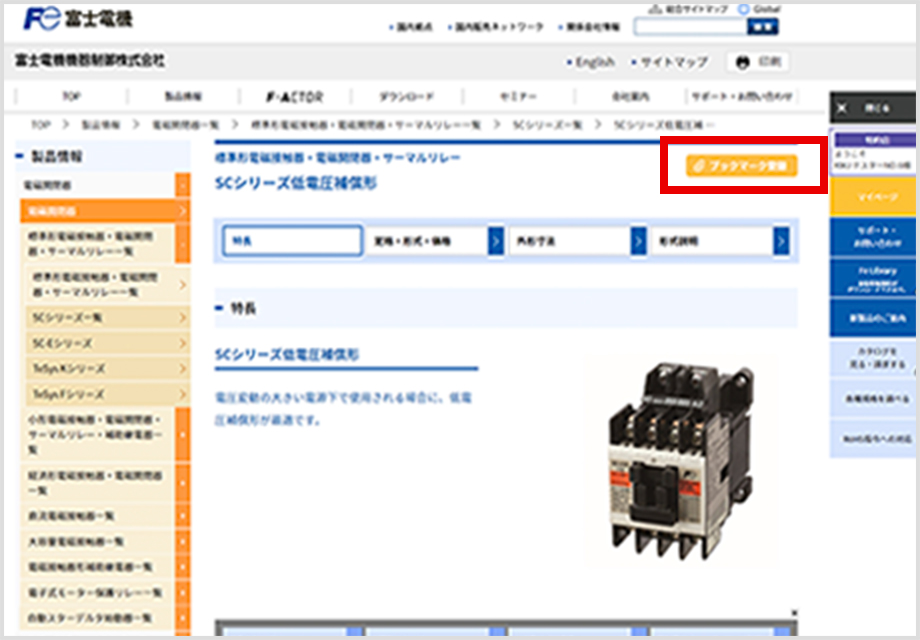
Task: Open 製品情報 in main navigation
Action: (183, 97)
